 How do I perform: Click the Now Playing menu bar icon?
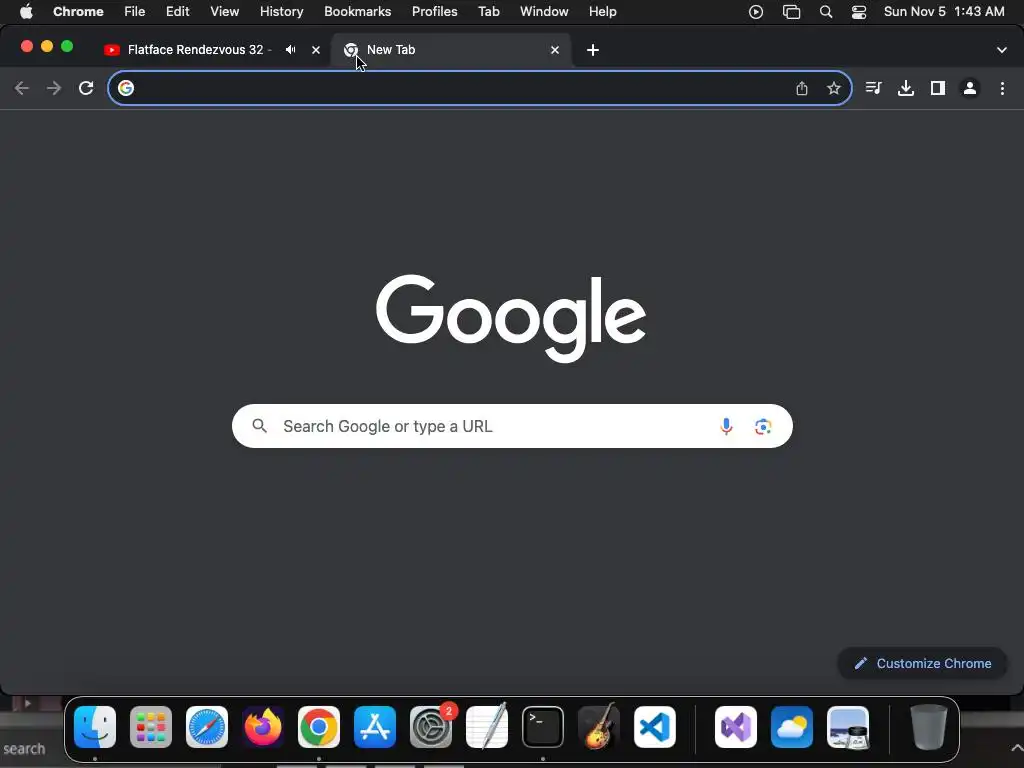click(756, 12)
